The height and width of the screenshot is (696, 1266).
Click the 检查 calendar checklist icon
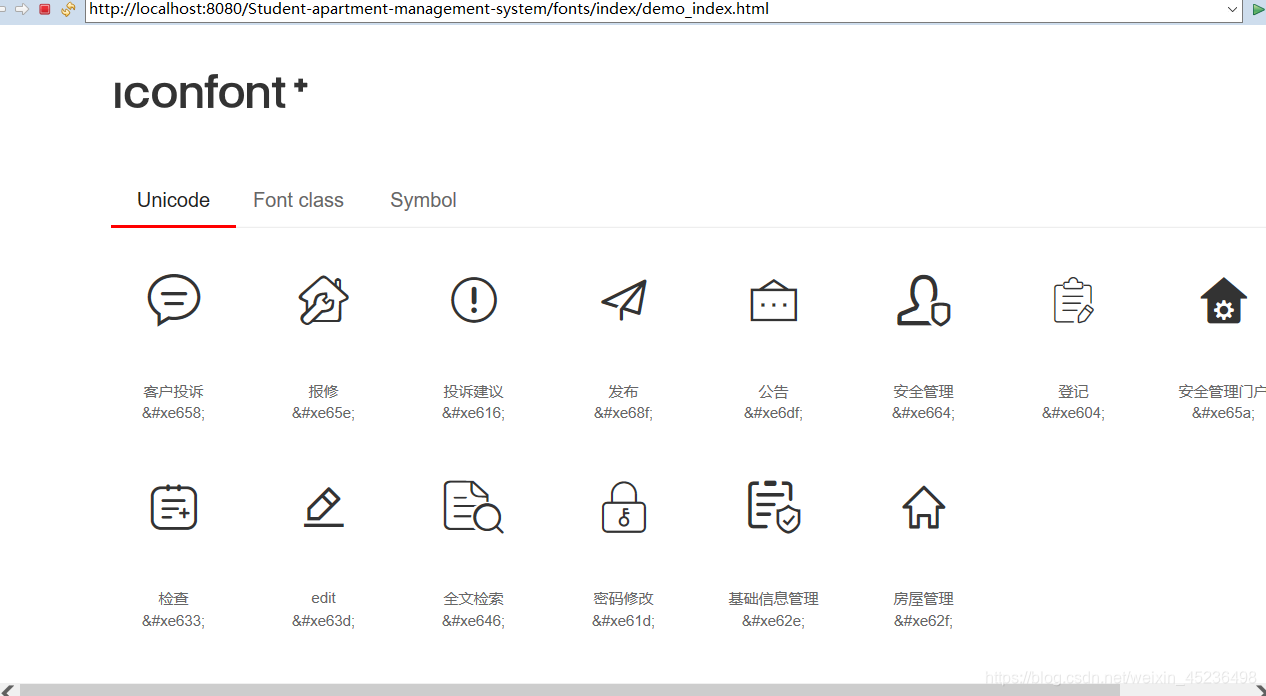tap(174, 507)
